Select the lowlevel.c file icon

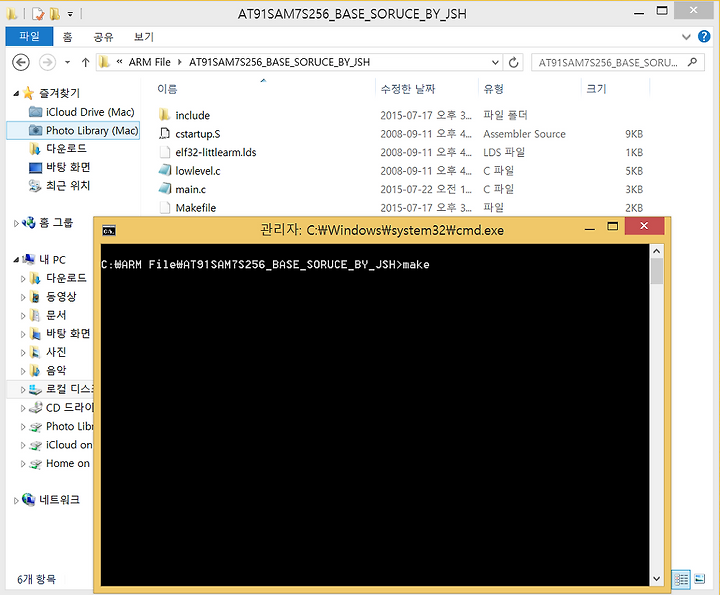click(164, 170)
